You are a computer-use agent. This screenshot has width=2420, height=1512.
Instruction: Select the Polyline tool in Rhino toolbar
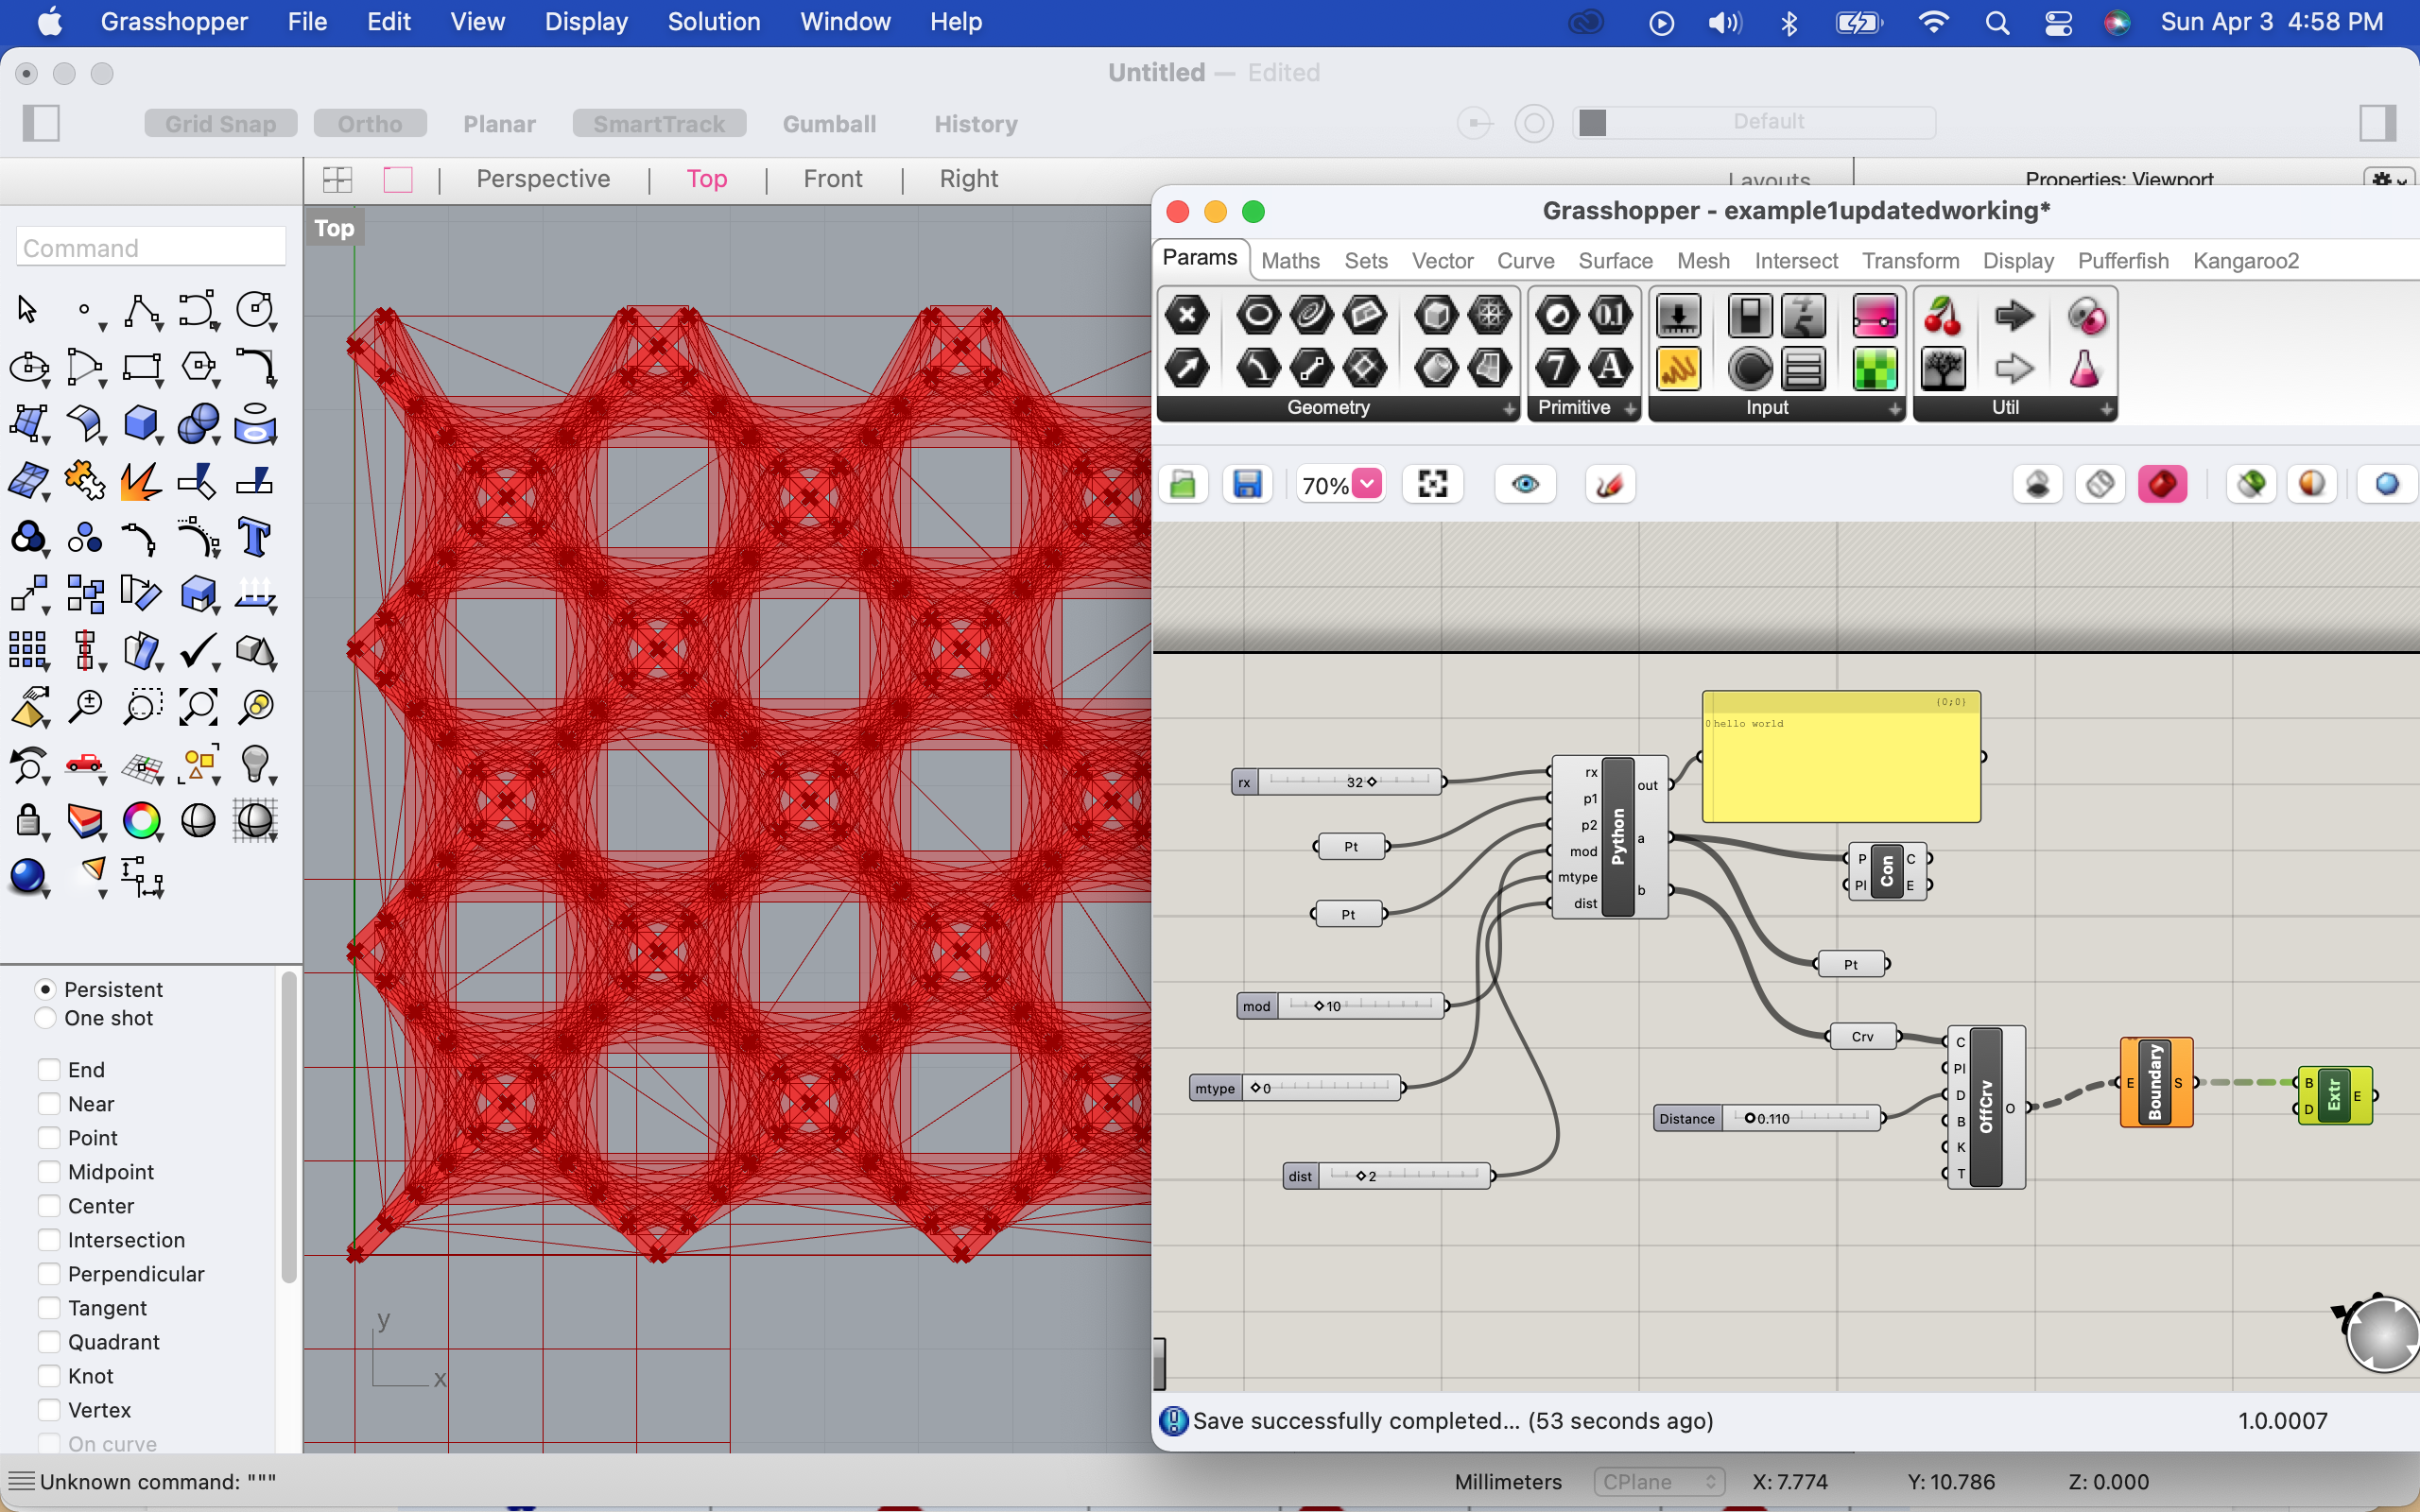(x=141, y=311)
